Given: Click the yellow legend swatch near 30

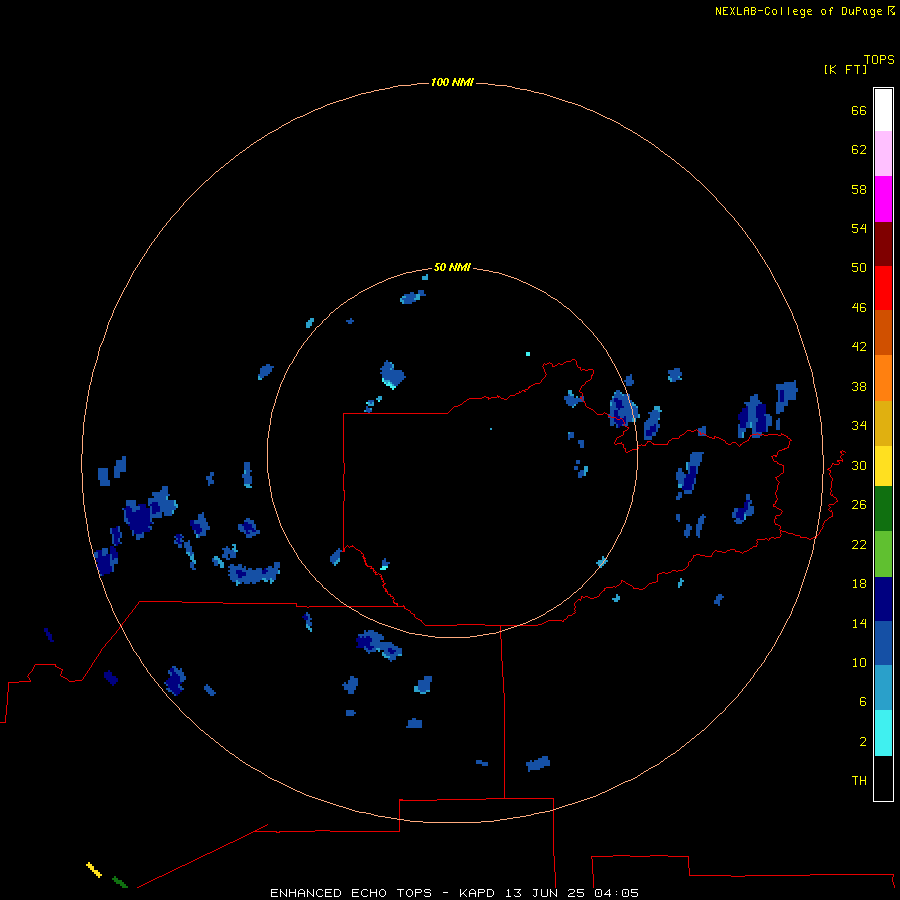Looking at the screenshot, I should (883, 465).
